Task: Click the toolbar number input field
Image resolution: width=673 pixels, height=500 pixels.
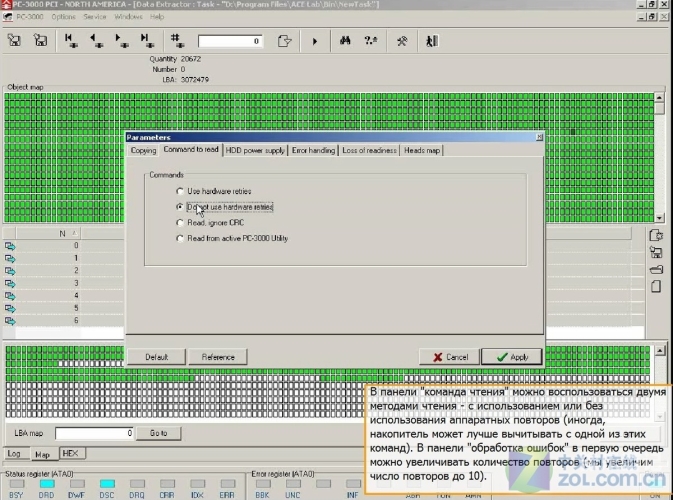Action: (230, 41)
